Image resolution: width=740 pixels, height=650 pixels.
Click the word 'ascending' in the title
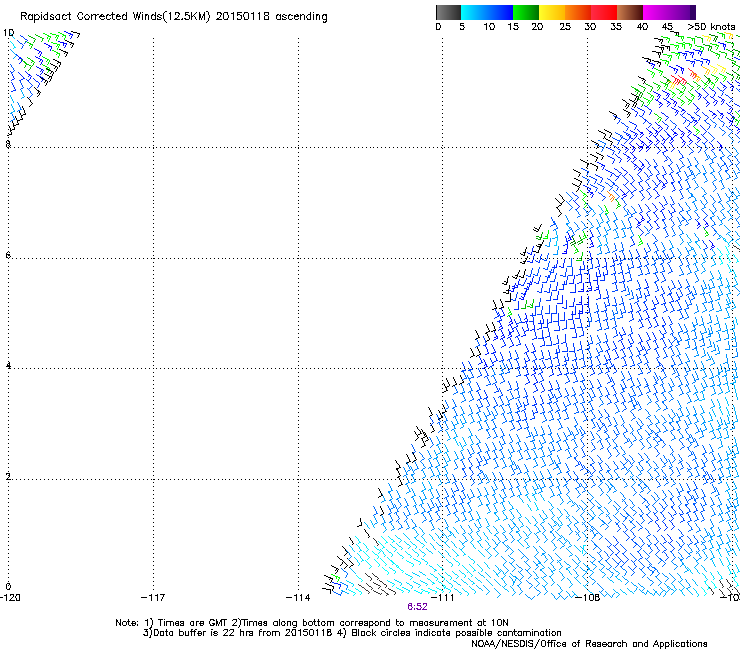(301, 17)
